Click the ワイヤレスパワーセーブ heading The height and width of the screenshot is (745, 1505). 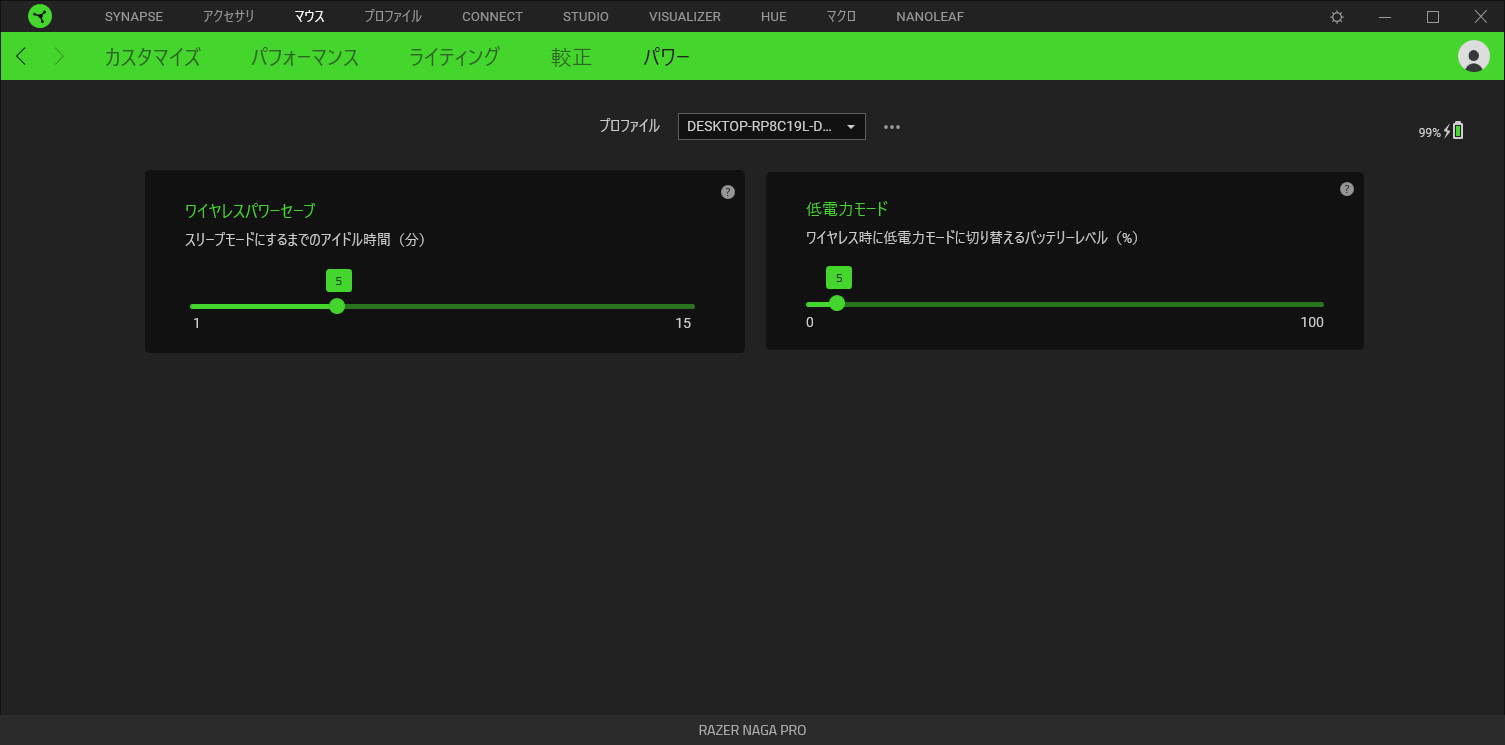(250, 210)
